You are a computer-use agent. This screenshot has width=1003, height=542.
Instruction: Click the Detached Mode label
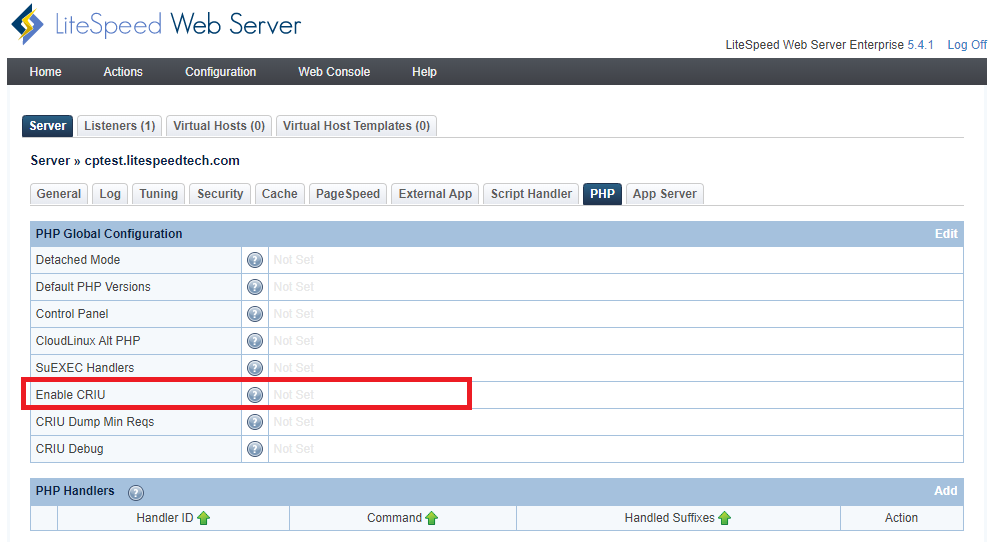(x=78, y=260)
